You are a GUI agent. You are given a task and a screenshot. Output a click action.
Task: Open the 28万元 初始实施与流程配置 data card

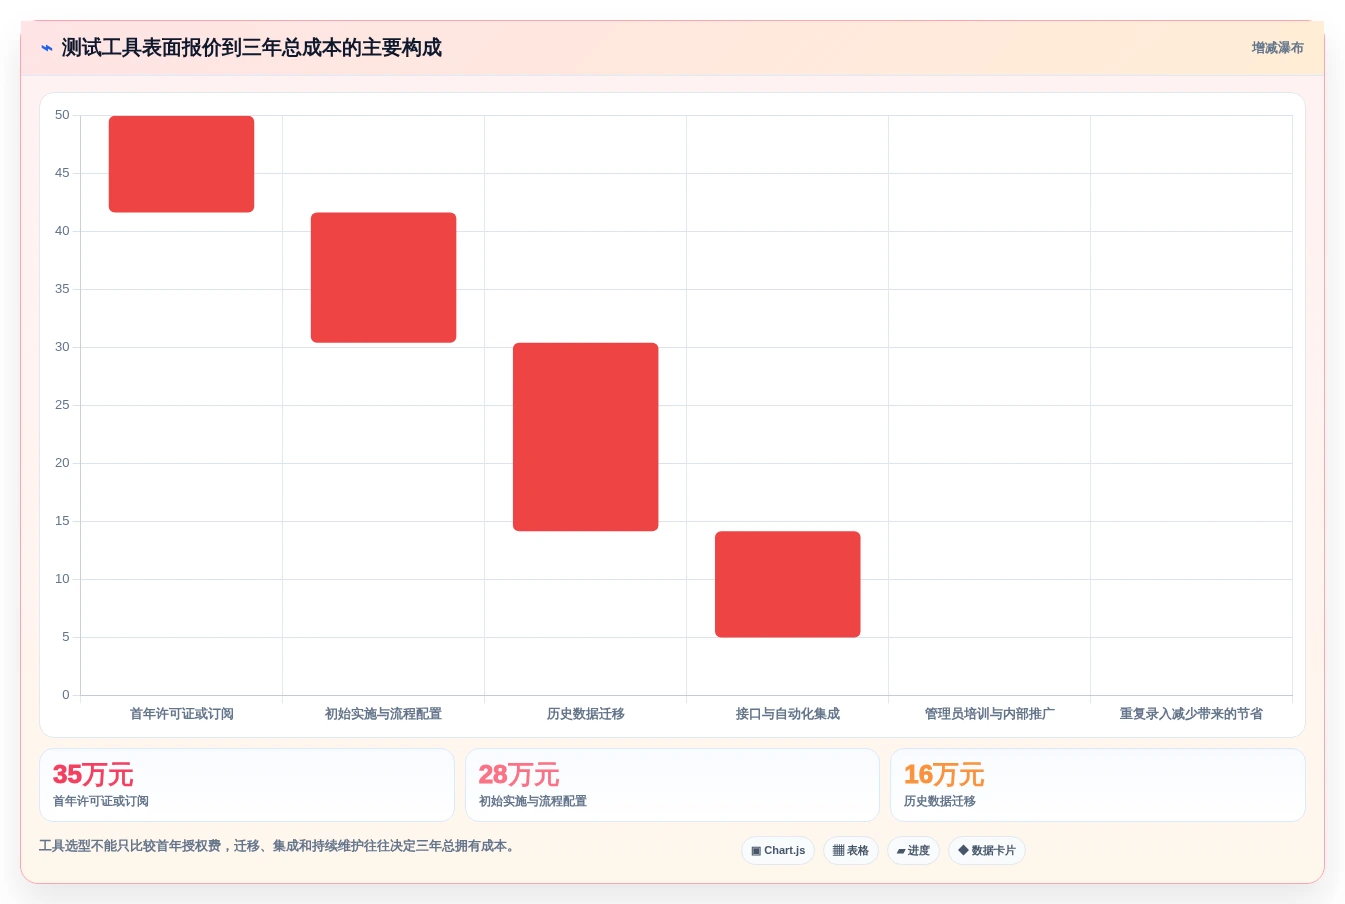(x=672, y=785)
